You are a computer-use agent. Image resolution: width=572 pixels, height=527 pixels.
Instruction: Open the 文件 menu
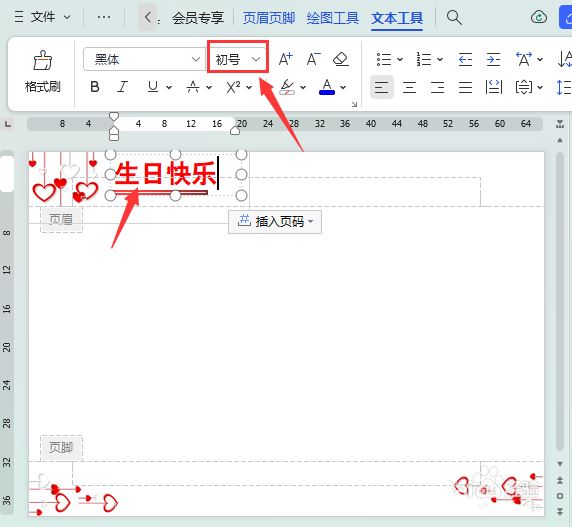coord(42,17)
